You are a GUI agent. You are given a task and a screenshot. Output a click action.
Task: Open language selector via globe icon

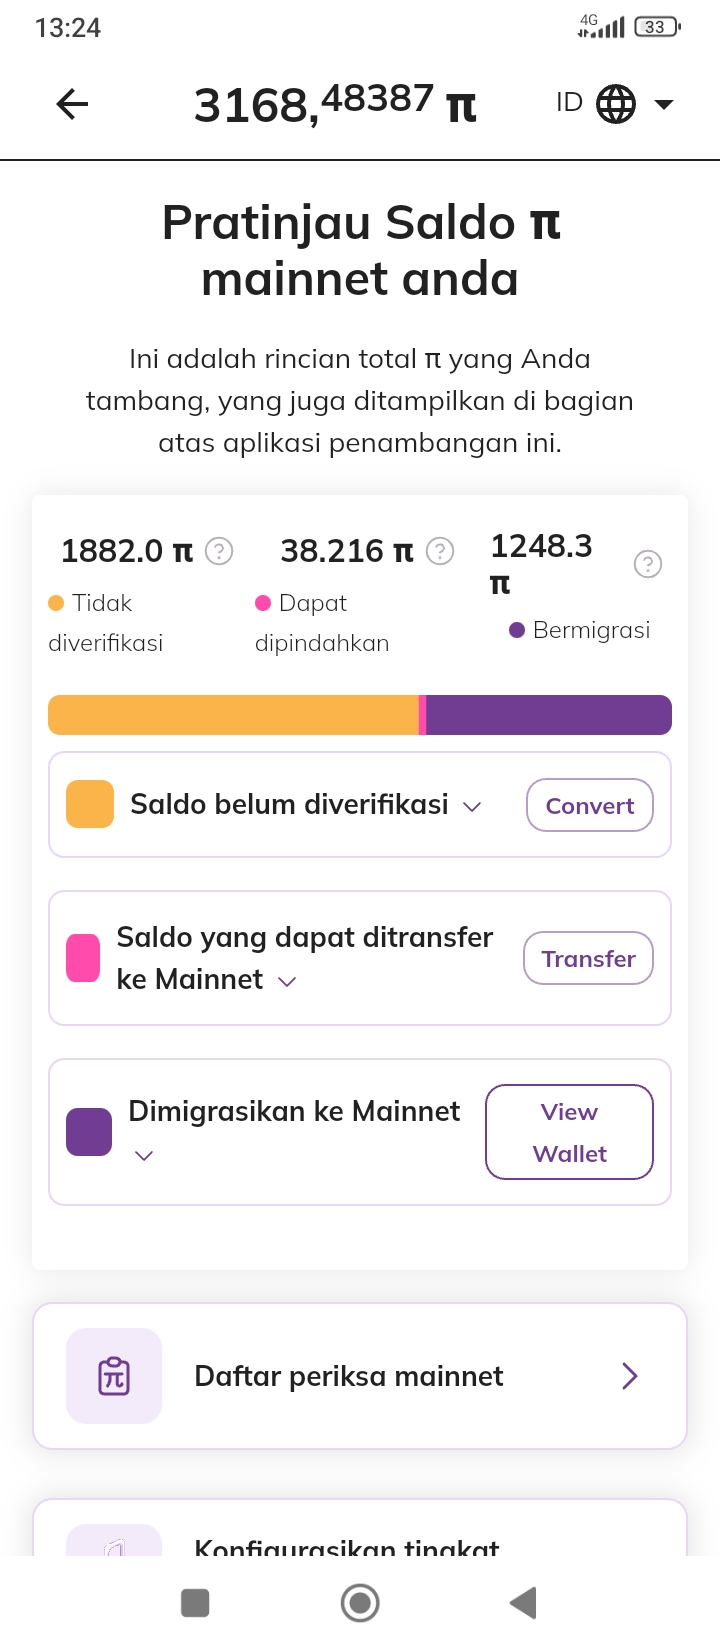616,104
